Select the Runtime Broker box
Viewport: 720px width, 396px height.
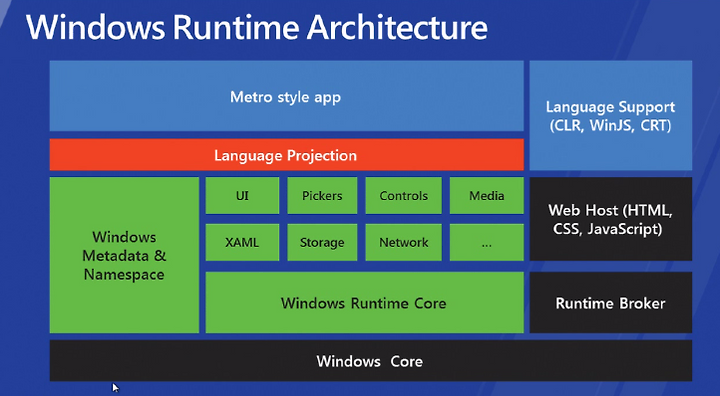611,303
